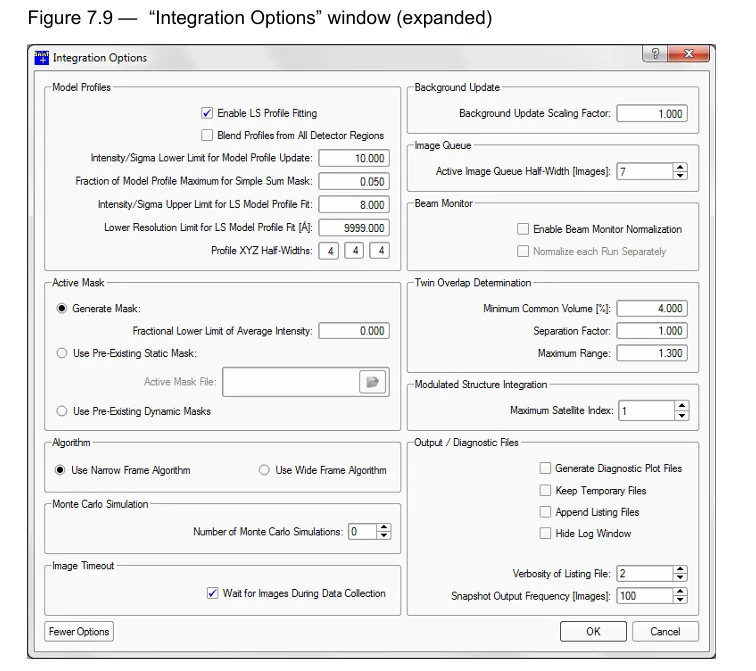Enable Blend Profiles from All Detector Regions
This screenshot has height=671, width=756.
tap(207, 135)
